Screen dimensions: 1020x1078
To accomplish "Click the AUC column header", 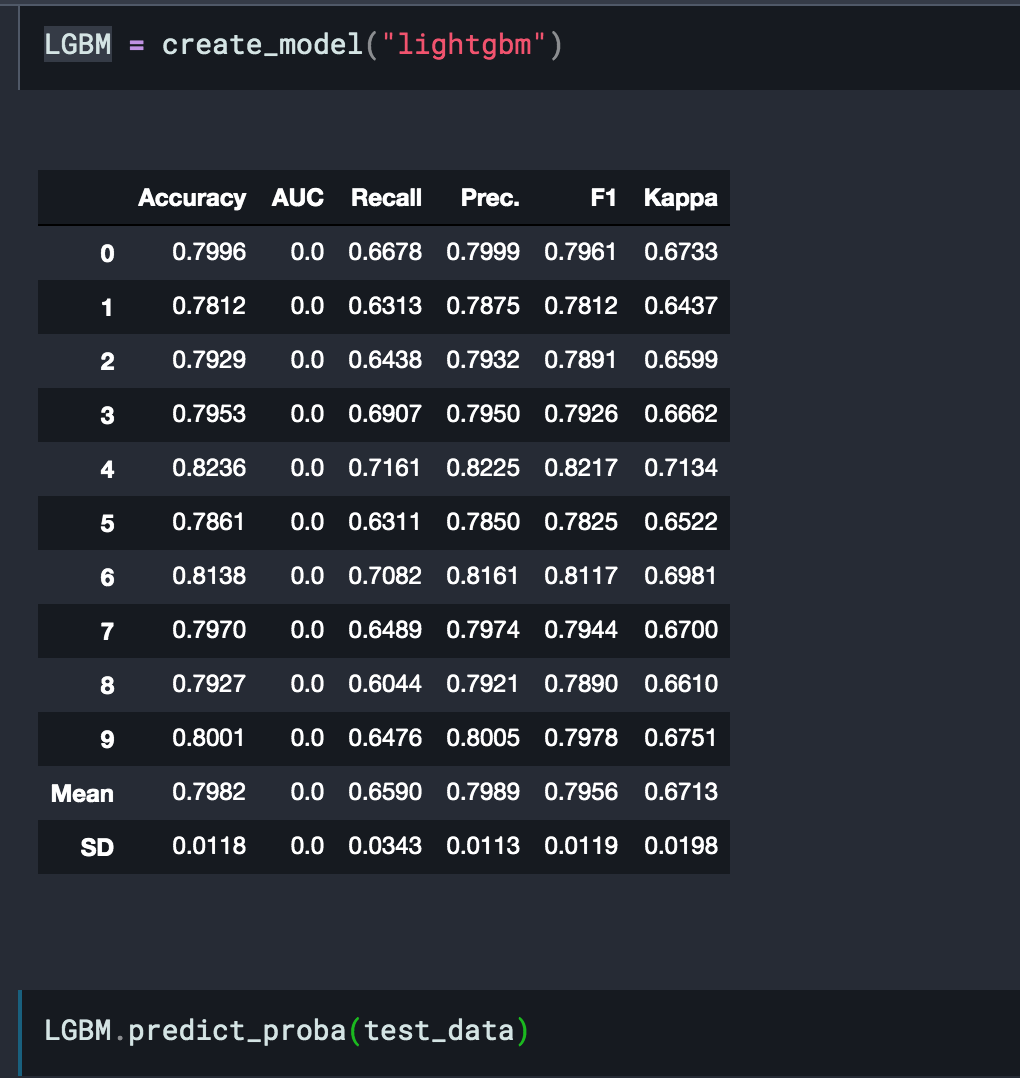I will point(297,197).
